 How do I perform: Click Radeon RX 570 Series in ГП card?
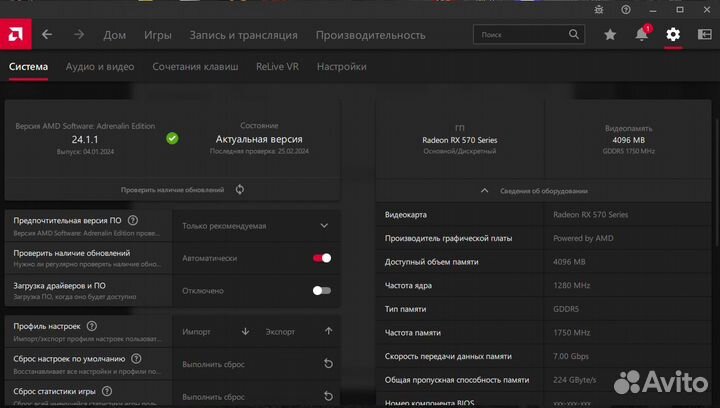coord(460,140)
